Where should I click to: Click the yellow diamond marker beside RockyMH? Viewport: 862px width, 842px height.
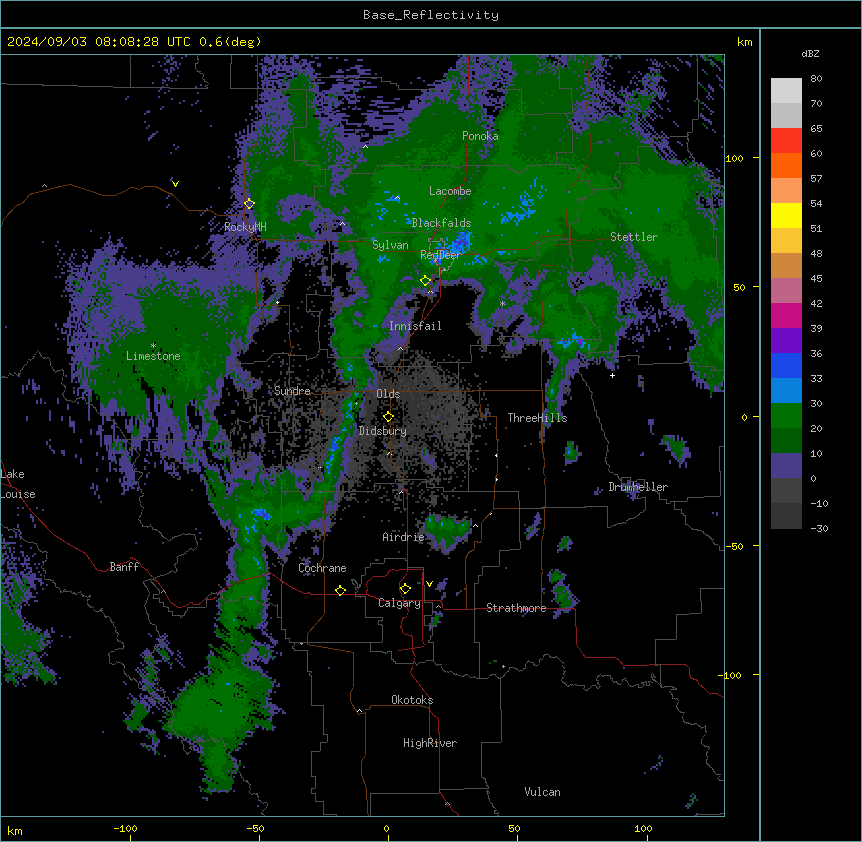point(249,204)
